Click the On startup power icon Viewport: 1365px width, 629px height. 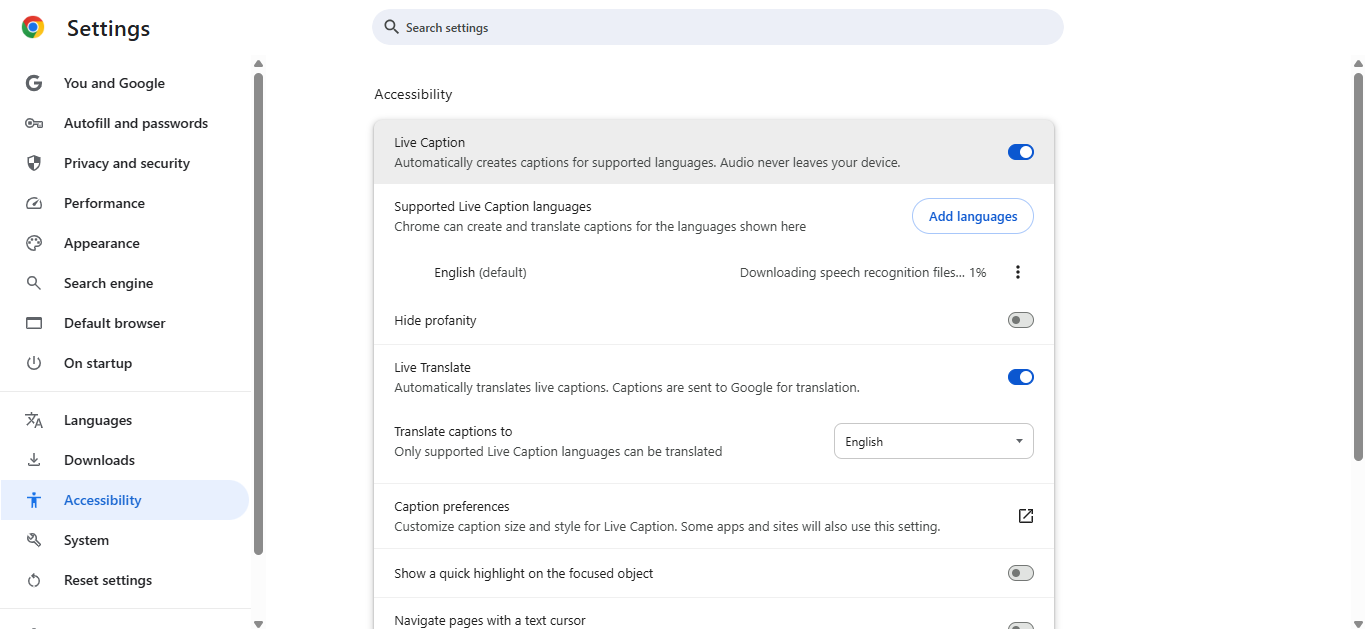(34, 363)
